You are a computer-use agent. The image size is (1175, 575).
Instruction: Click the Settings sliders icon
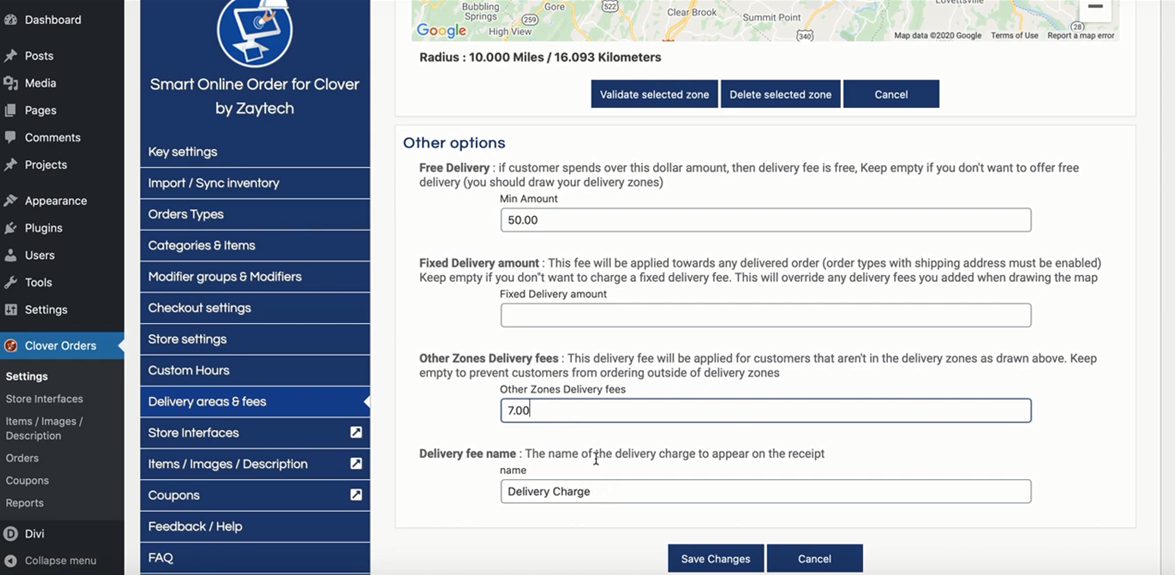coord(10,310)
